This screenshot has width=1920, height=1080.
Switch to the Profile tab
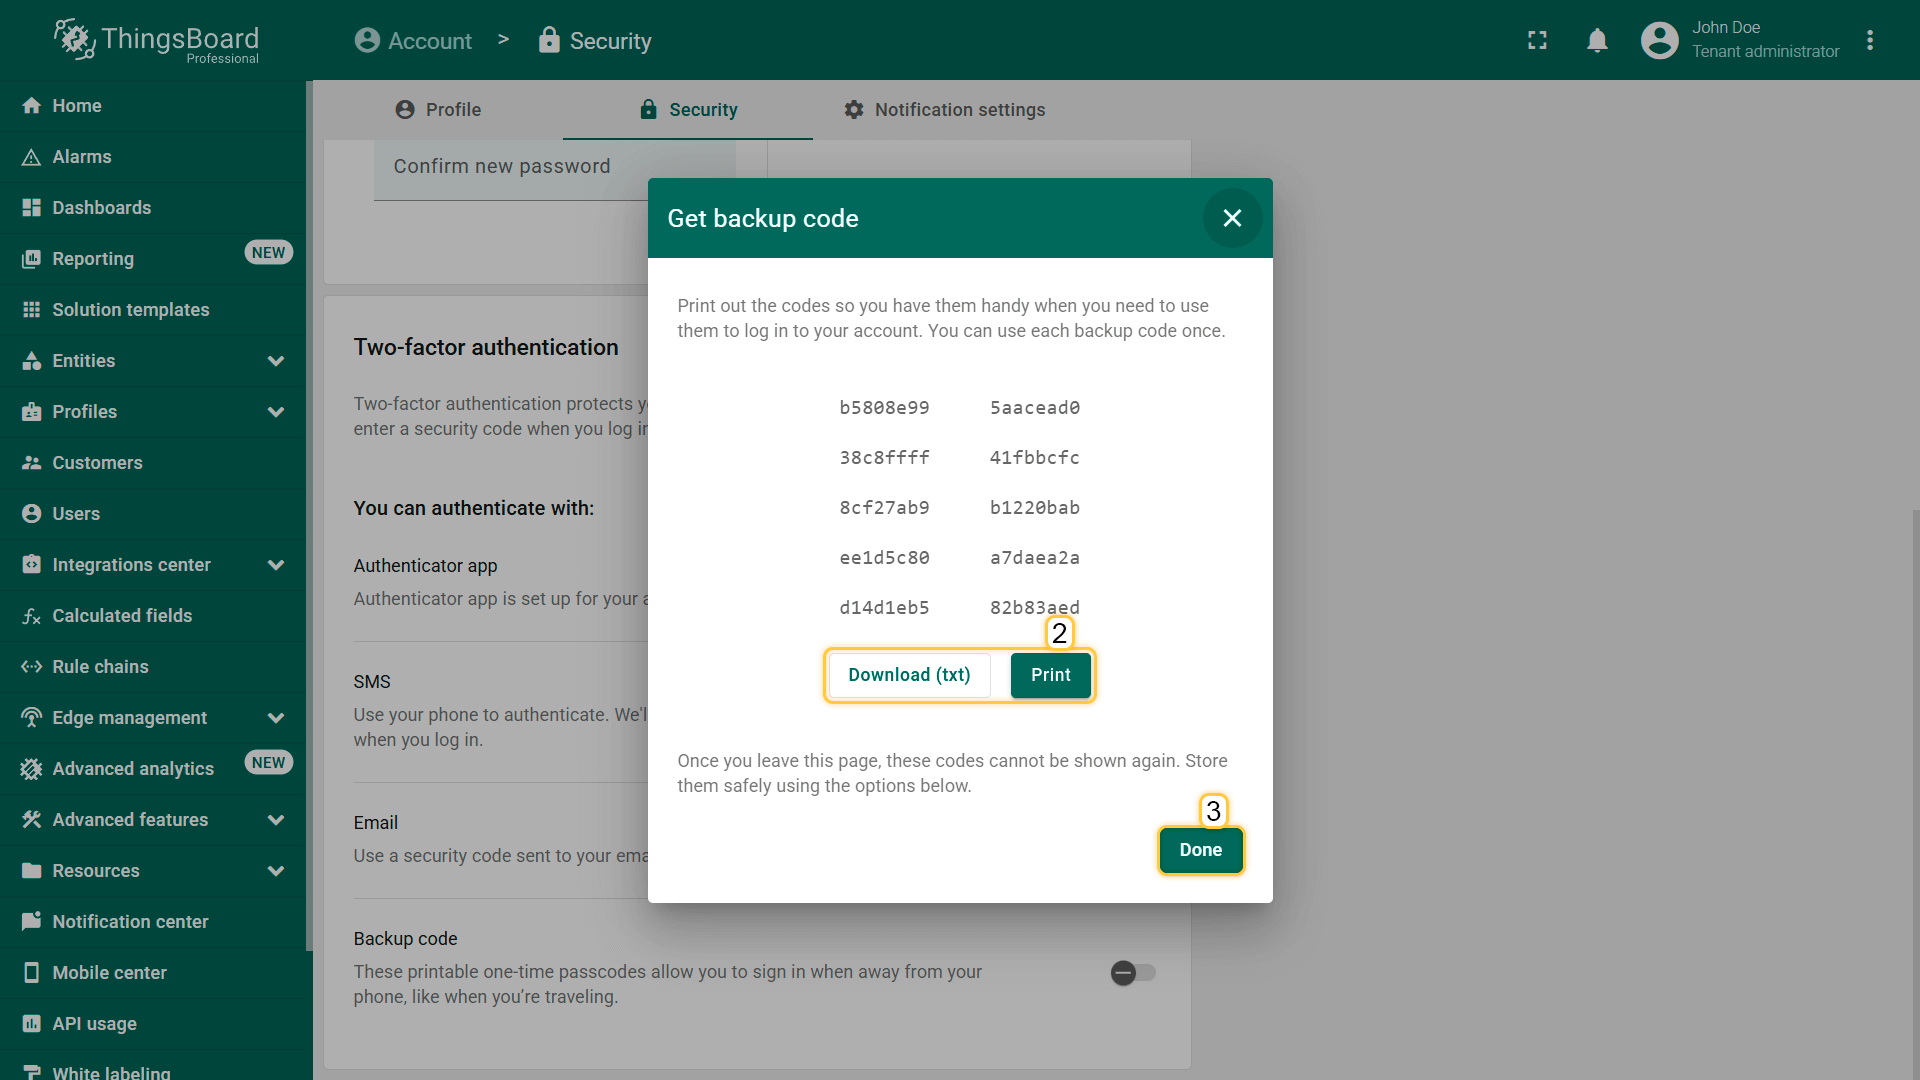[438, 110]
